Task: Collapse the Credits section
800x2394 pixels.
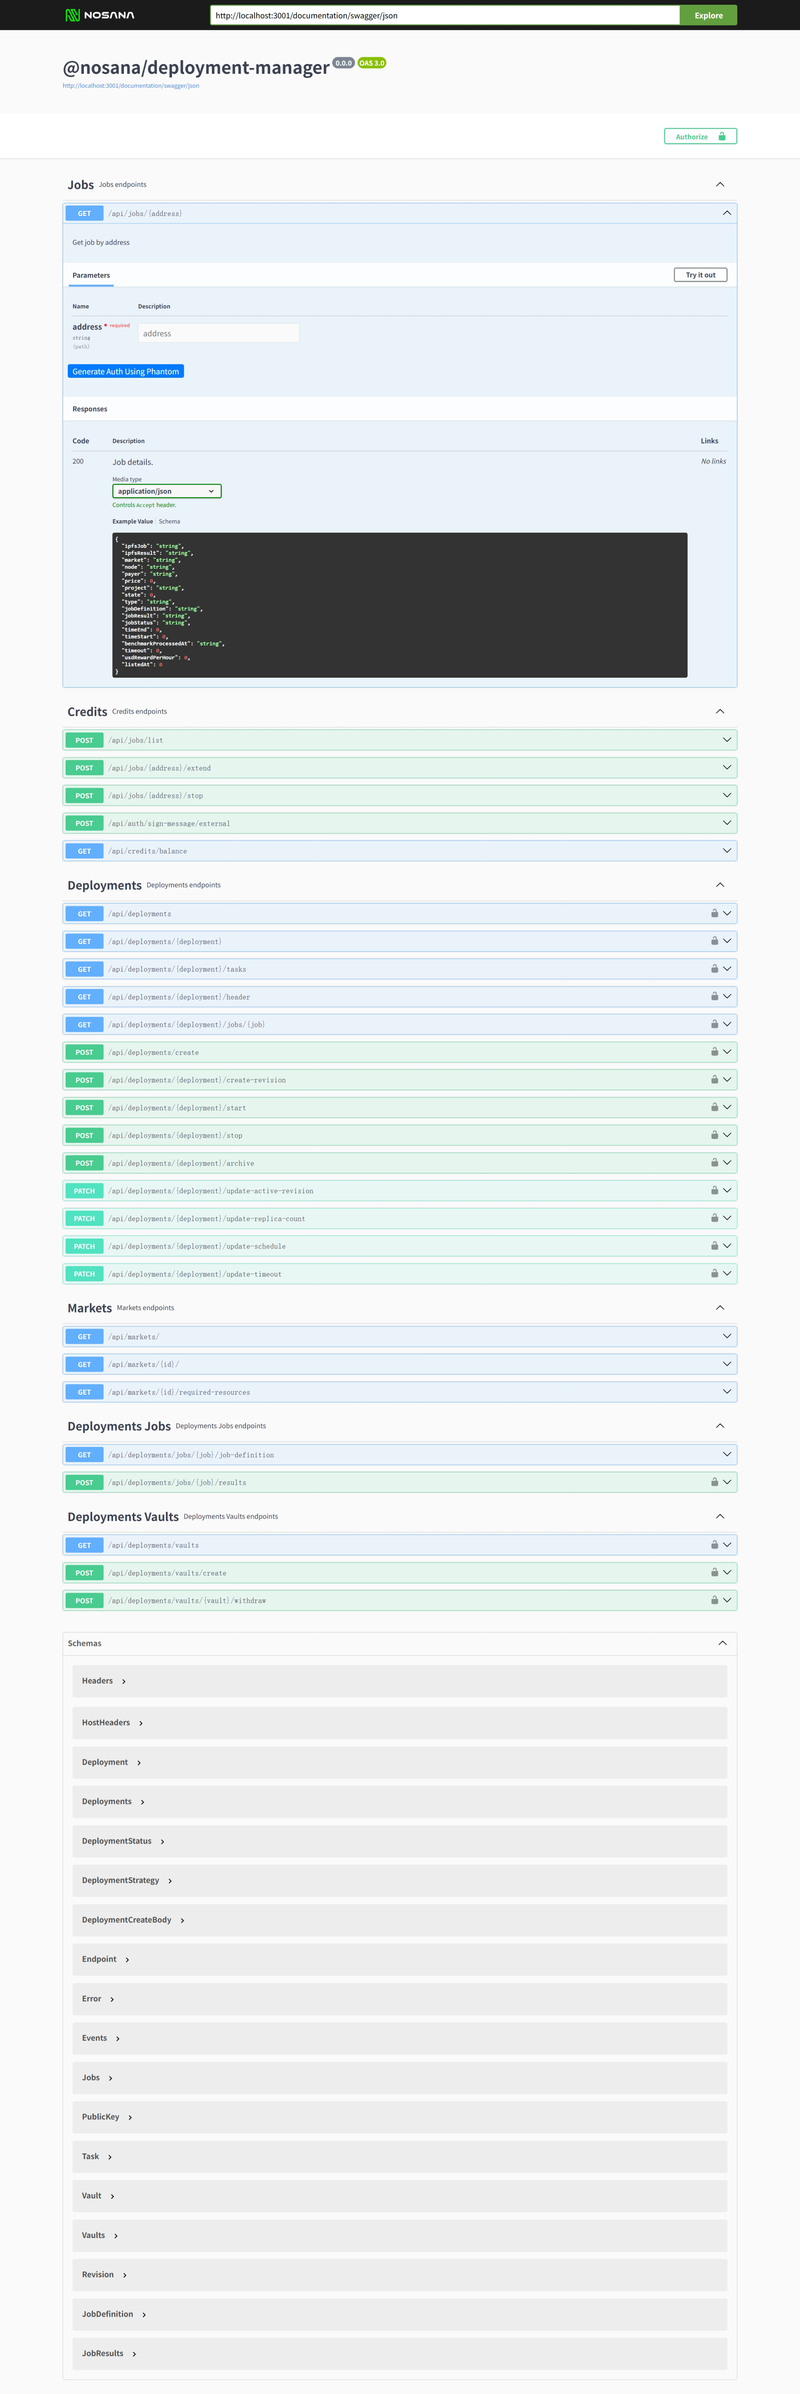Action: tap(720, 711)
